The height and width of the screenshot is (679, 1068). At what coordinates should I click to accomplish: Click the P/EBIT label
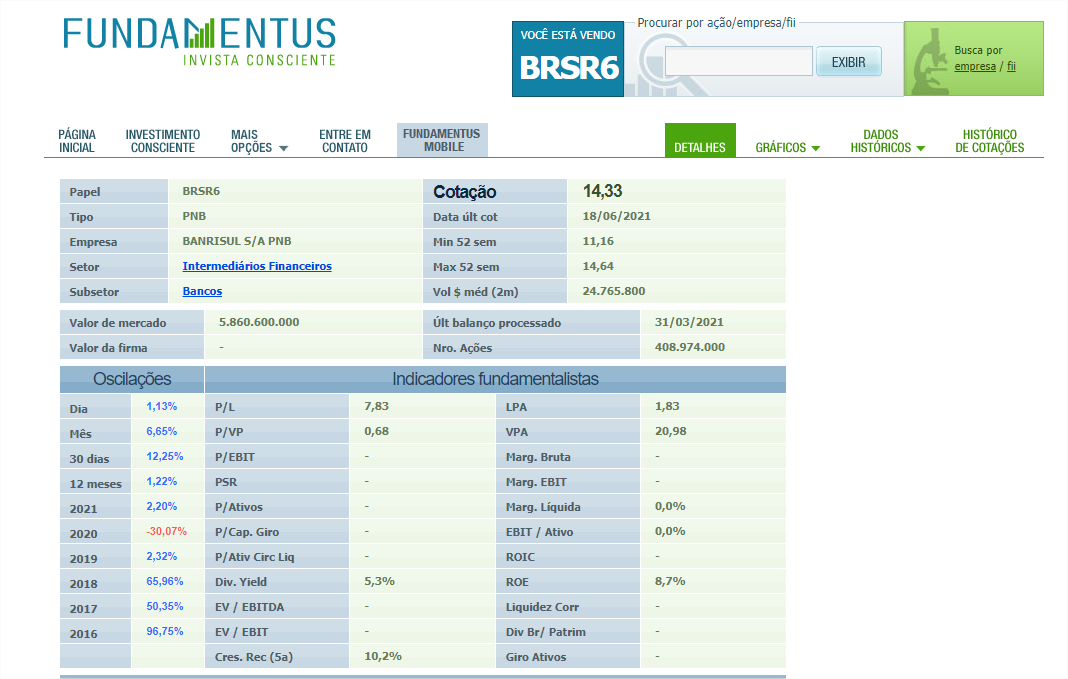coord(234,457)
